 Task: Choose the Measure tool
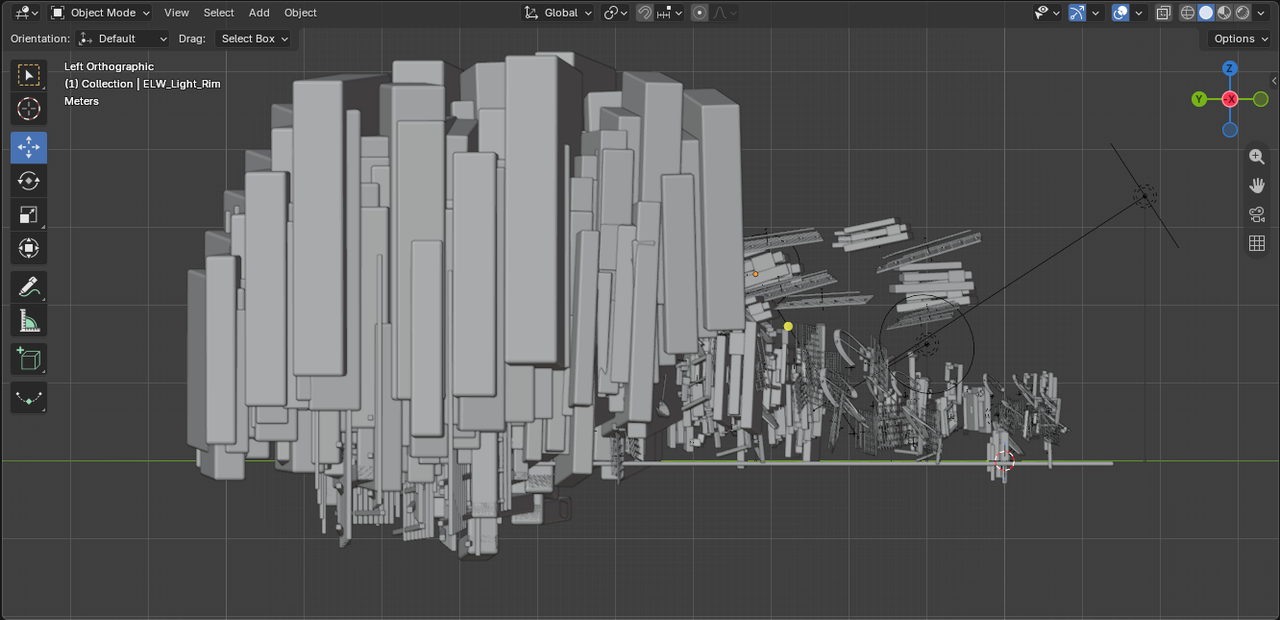29,321
